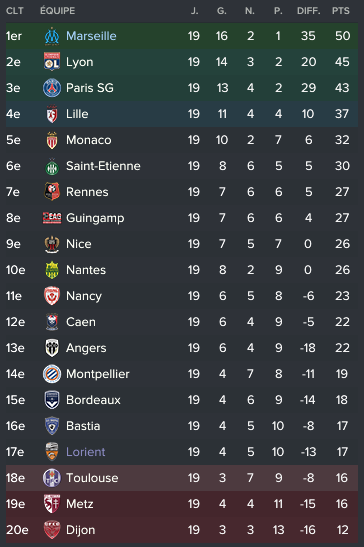The height and width of the screenshot is (547, 364).
Task: Click the Dijon red club crest
Action: 52,530
